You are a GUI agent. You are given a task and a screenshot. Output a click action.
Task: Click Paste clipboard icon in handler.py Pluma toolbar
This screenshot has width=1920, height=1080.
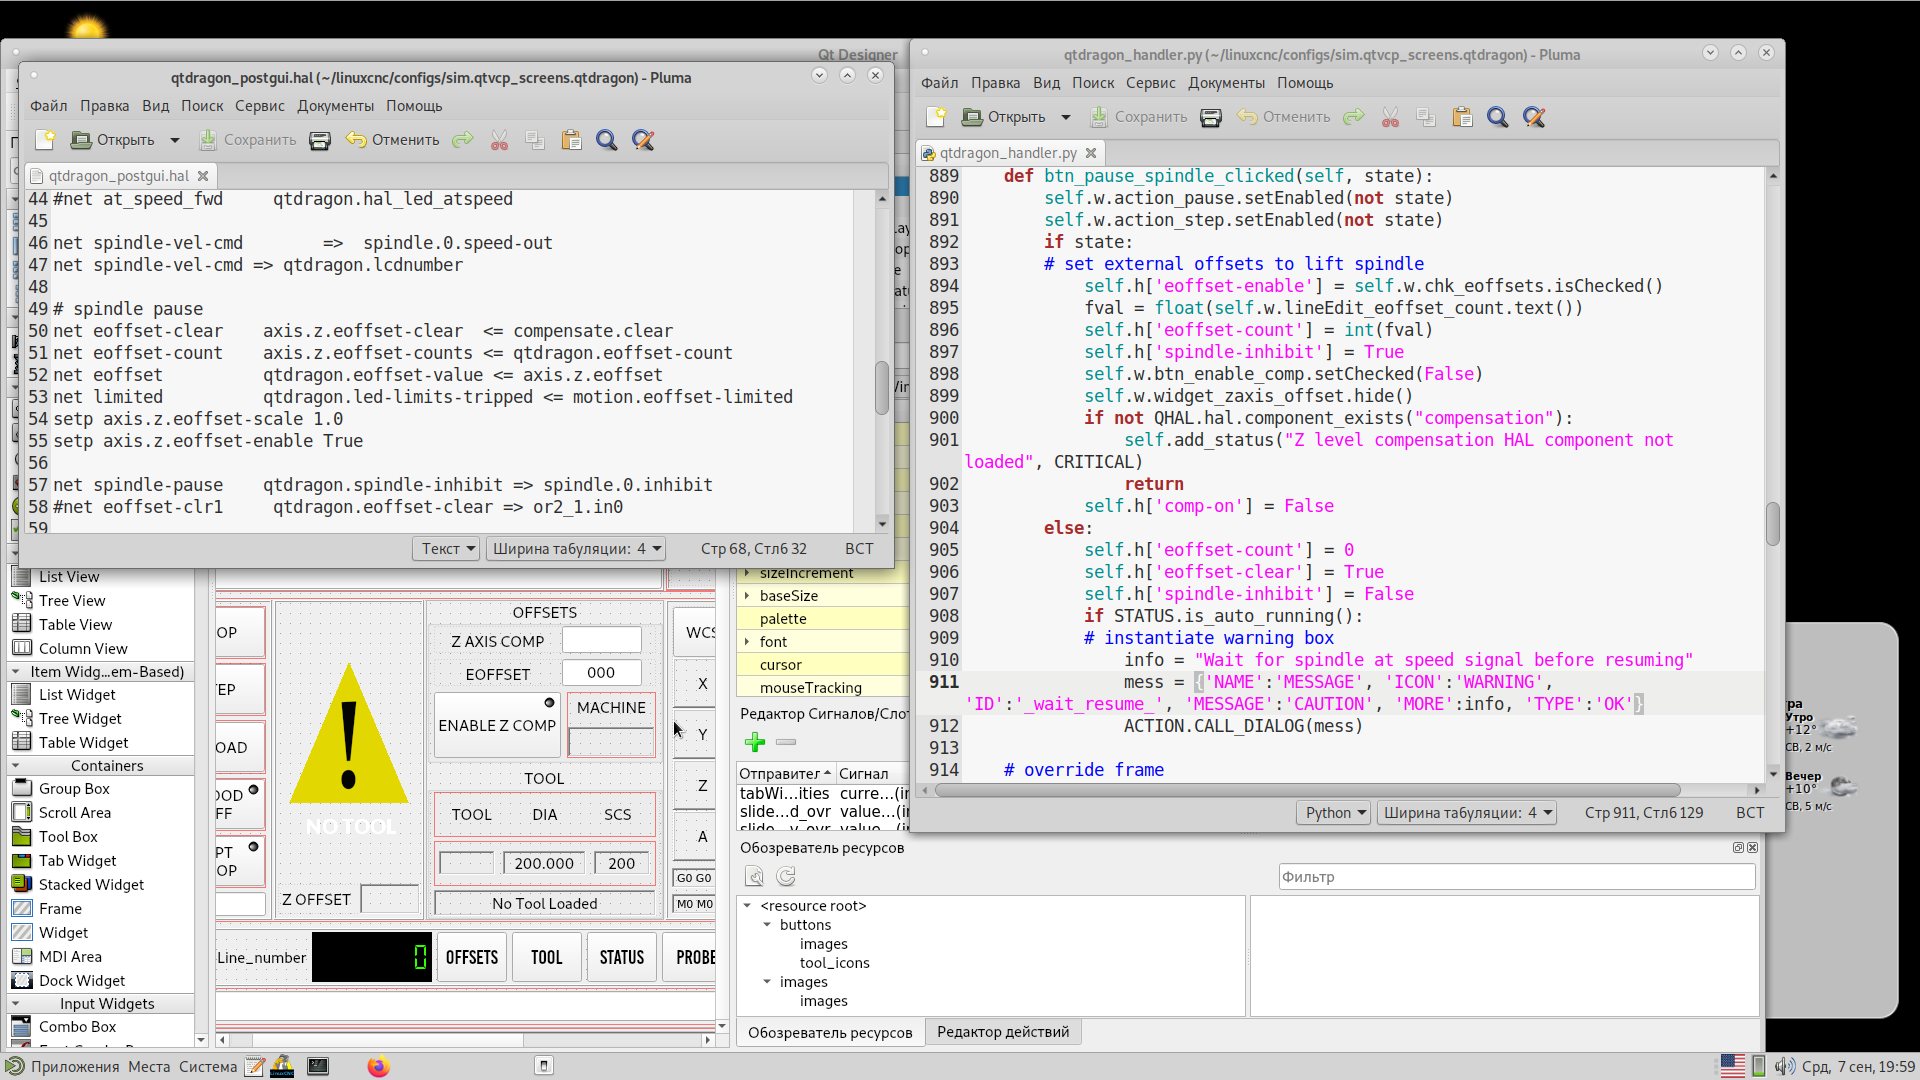click(x=1462, y=117)
